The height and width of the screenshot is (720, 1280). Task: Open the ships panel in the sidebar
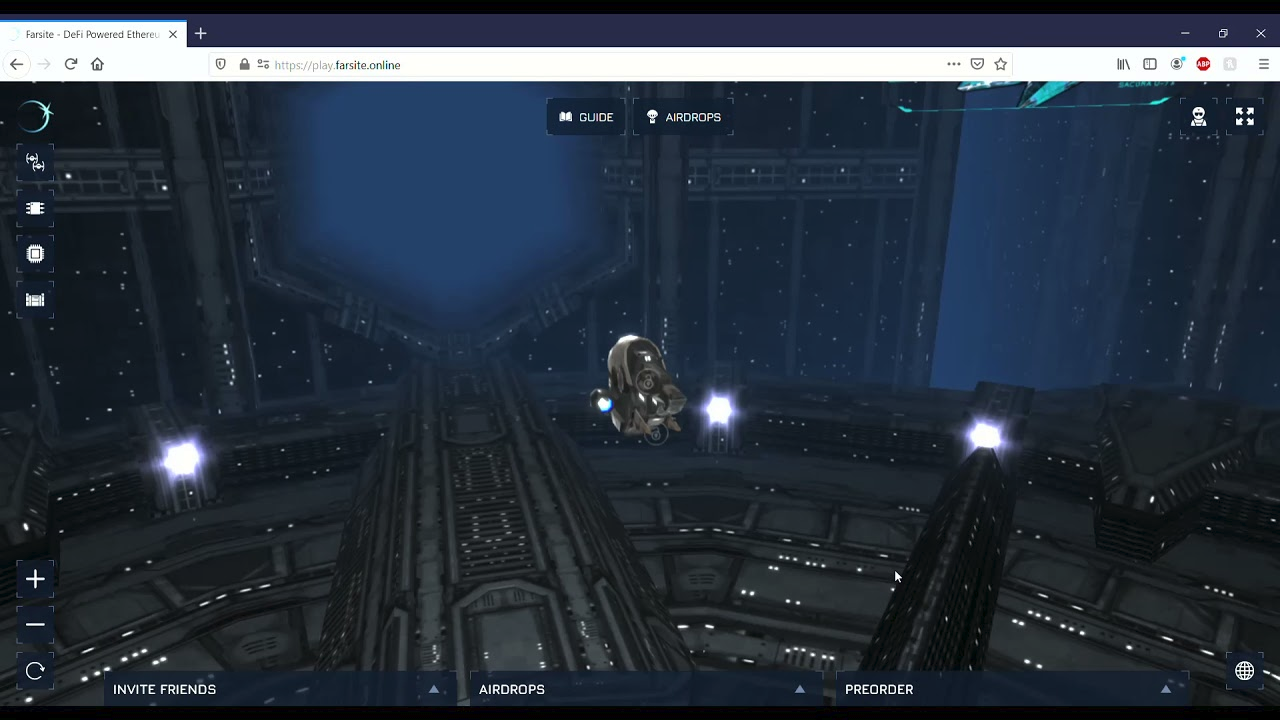35,162
